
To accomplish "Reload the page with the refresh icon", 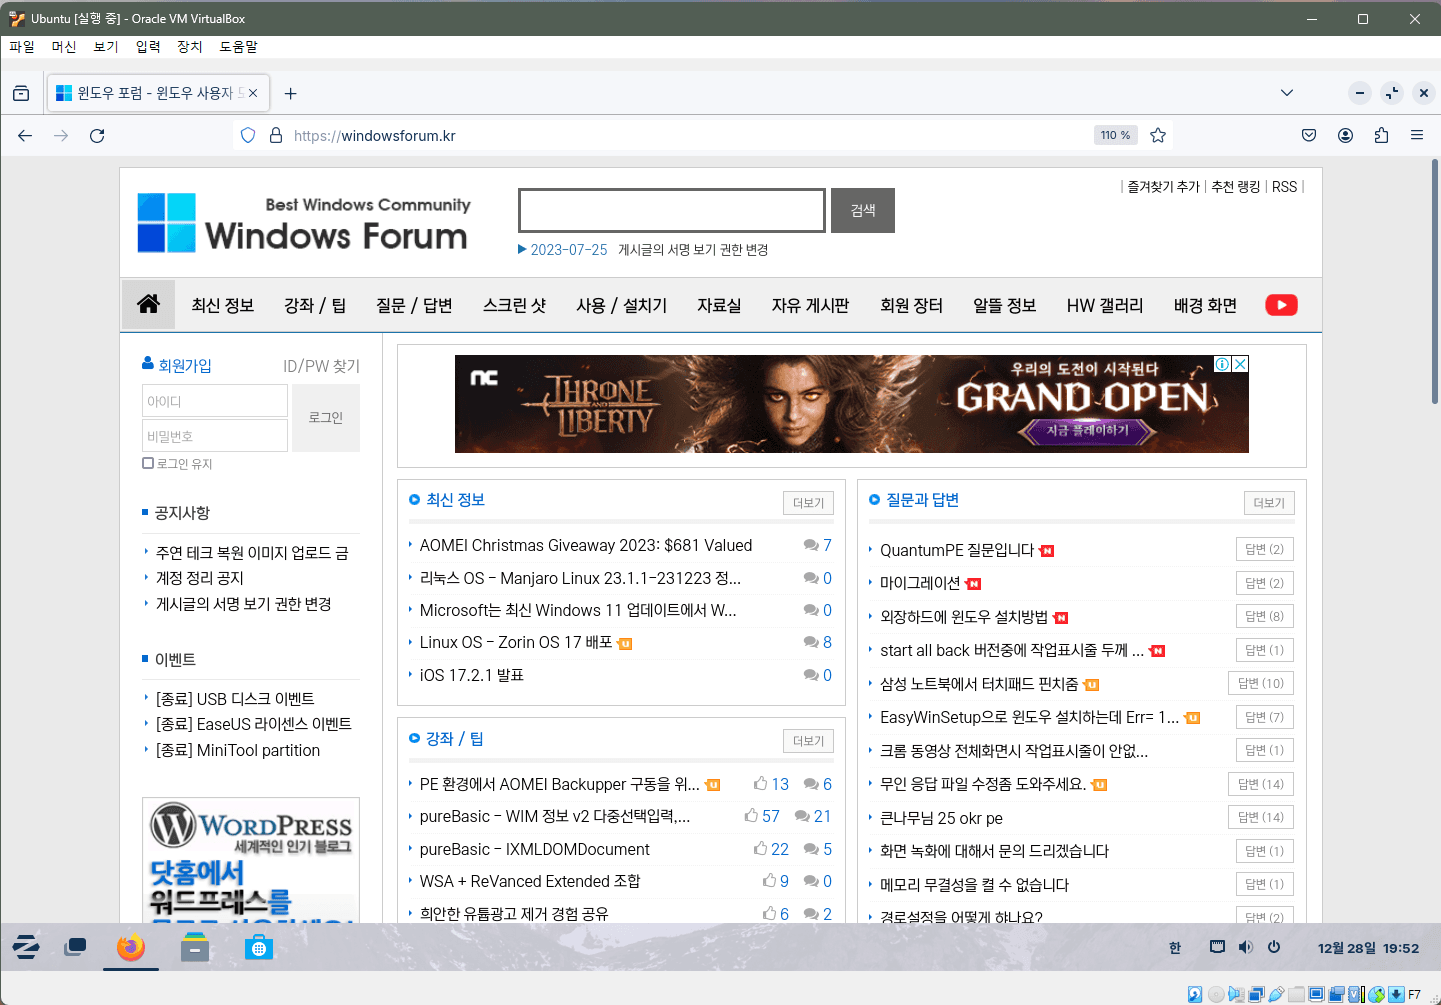I will click(97, 136).
